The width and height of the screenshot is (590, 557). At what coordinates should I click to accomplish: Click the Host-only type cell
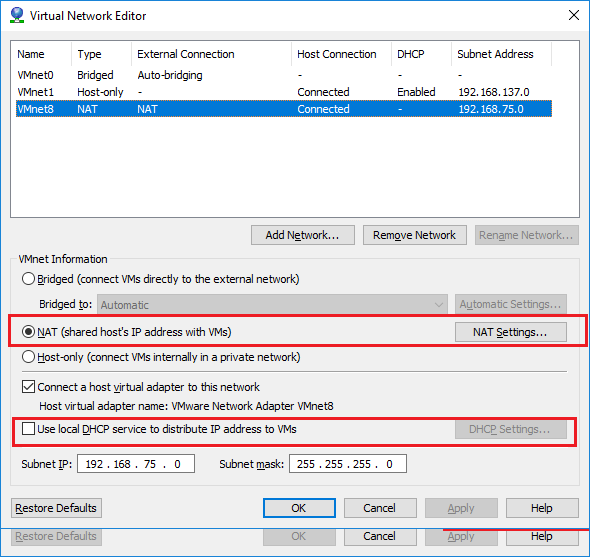click(100, 92)
